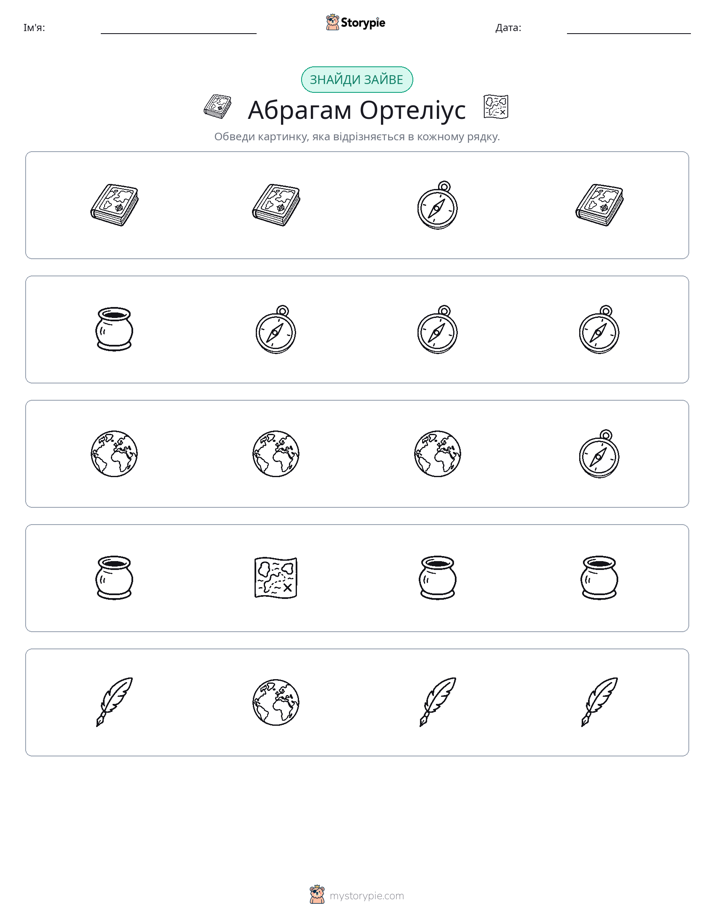Click the compass in the globe row
The width and height of the screenshot is (714, 924).
(x=599, y=454)
